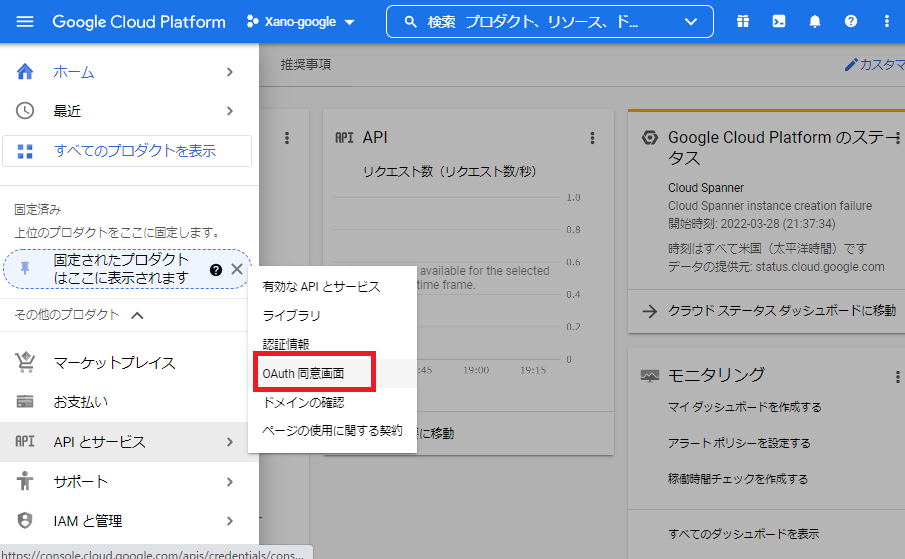Click すべてのプロダクトを表示 button
905x559 pixels.
(x=127, y=151)
